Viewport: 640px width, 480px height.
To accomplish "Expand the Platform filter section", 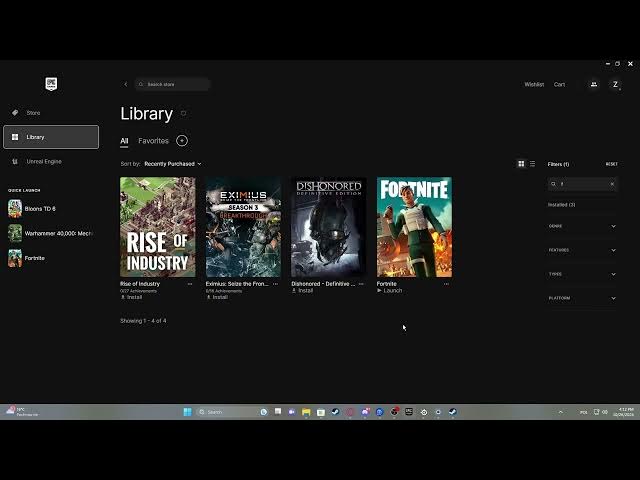I will tap(582, 298).
